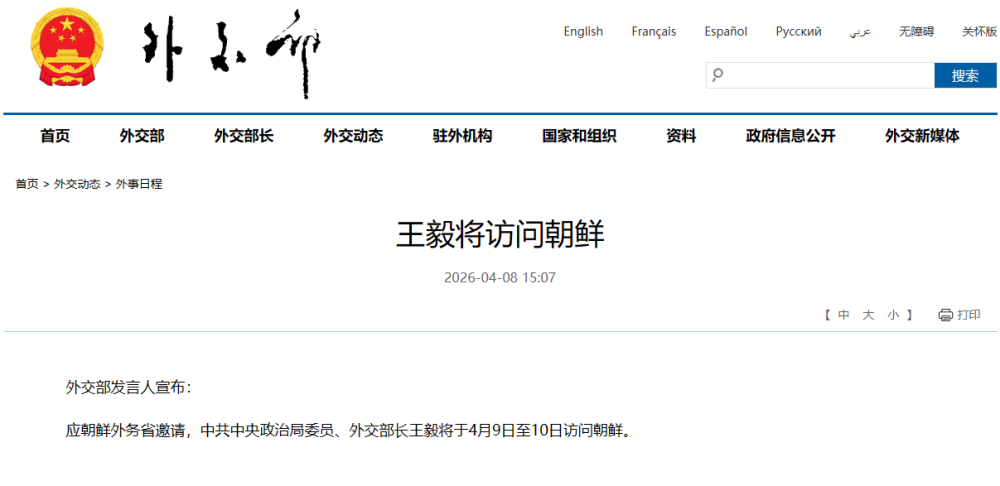The image size is (1000, 486).
Task: Open 政府信息公开 navigation item
Action: tap(790, 136)
